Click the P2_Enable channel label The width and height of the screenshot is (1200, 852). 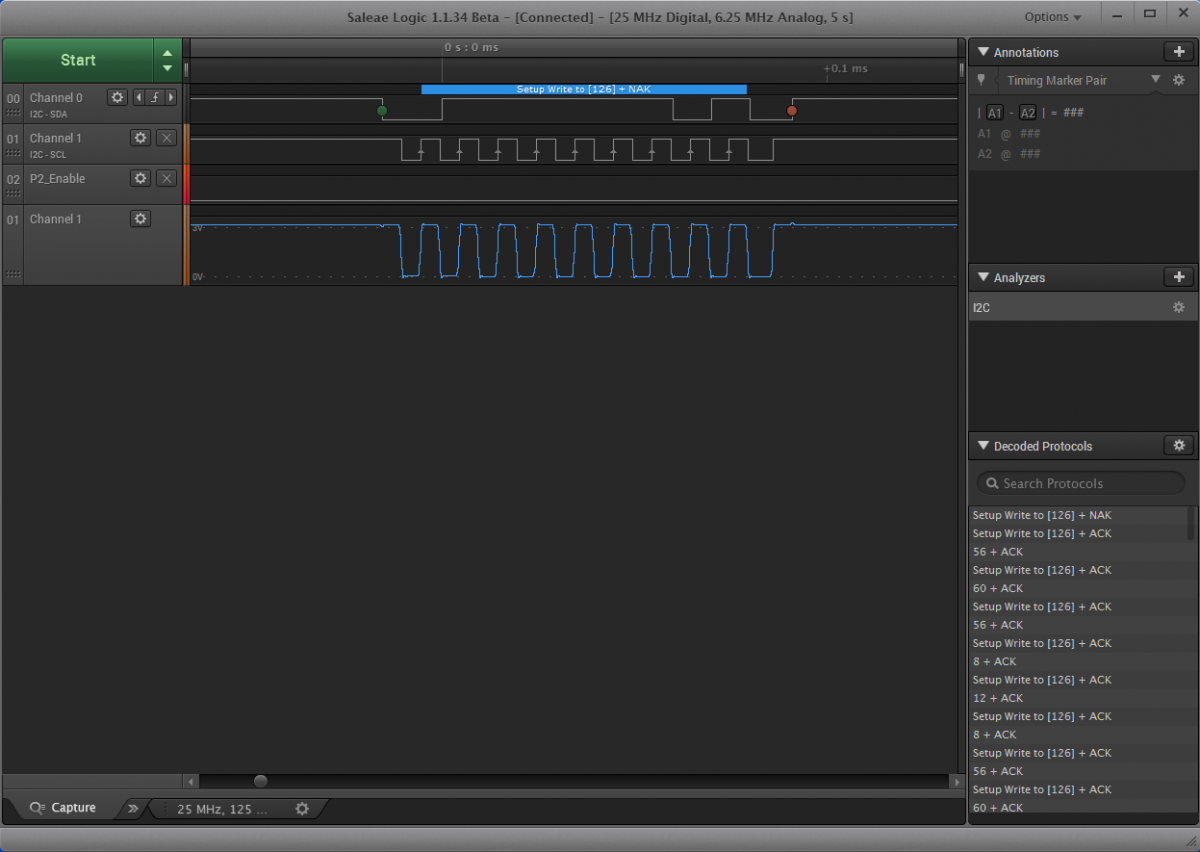click(58, 178)
